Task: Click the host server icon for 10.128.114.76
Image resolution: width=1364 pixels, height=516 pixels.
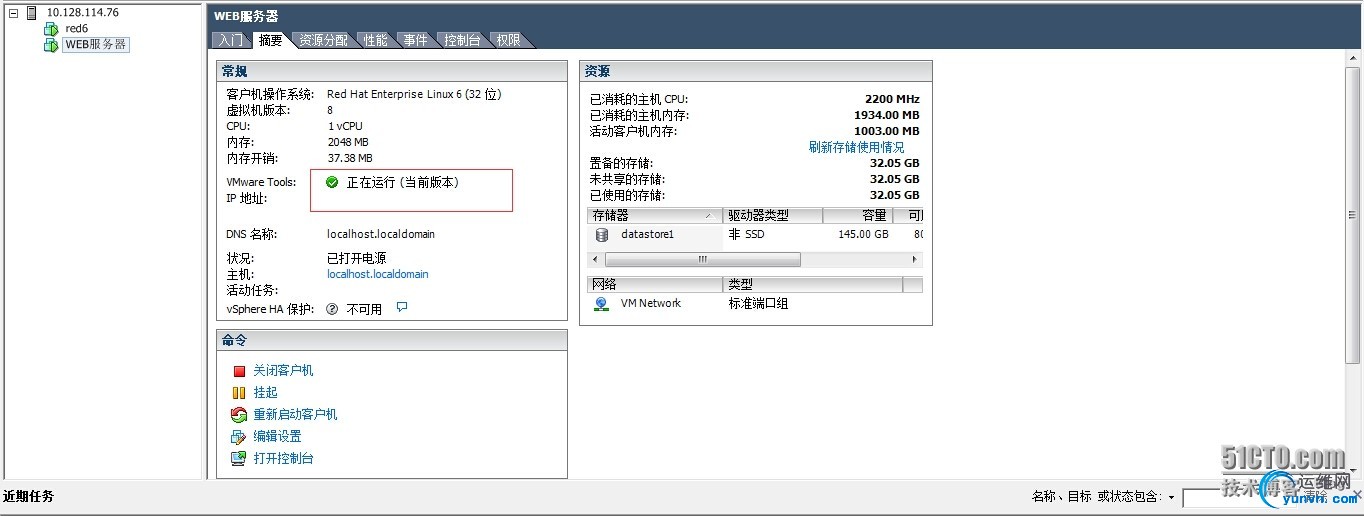Action: pos(32,13)
